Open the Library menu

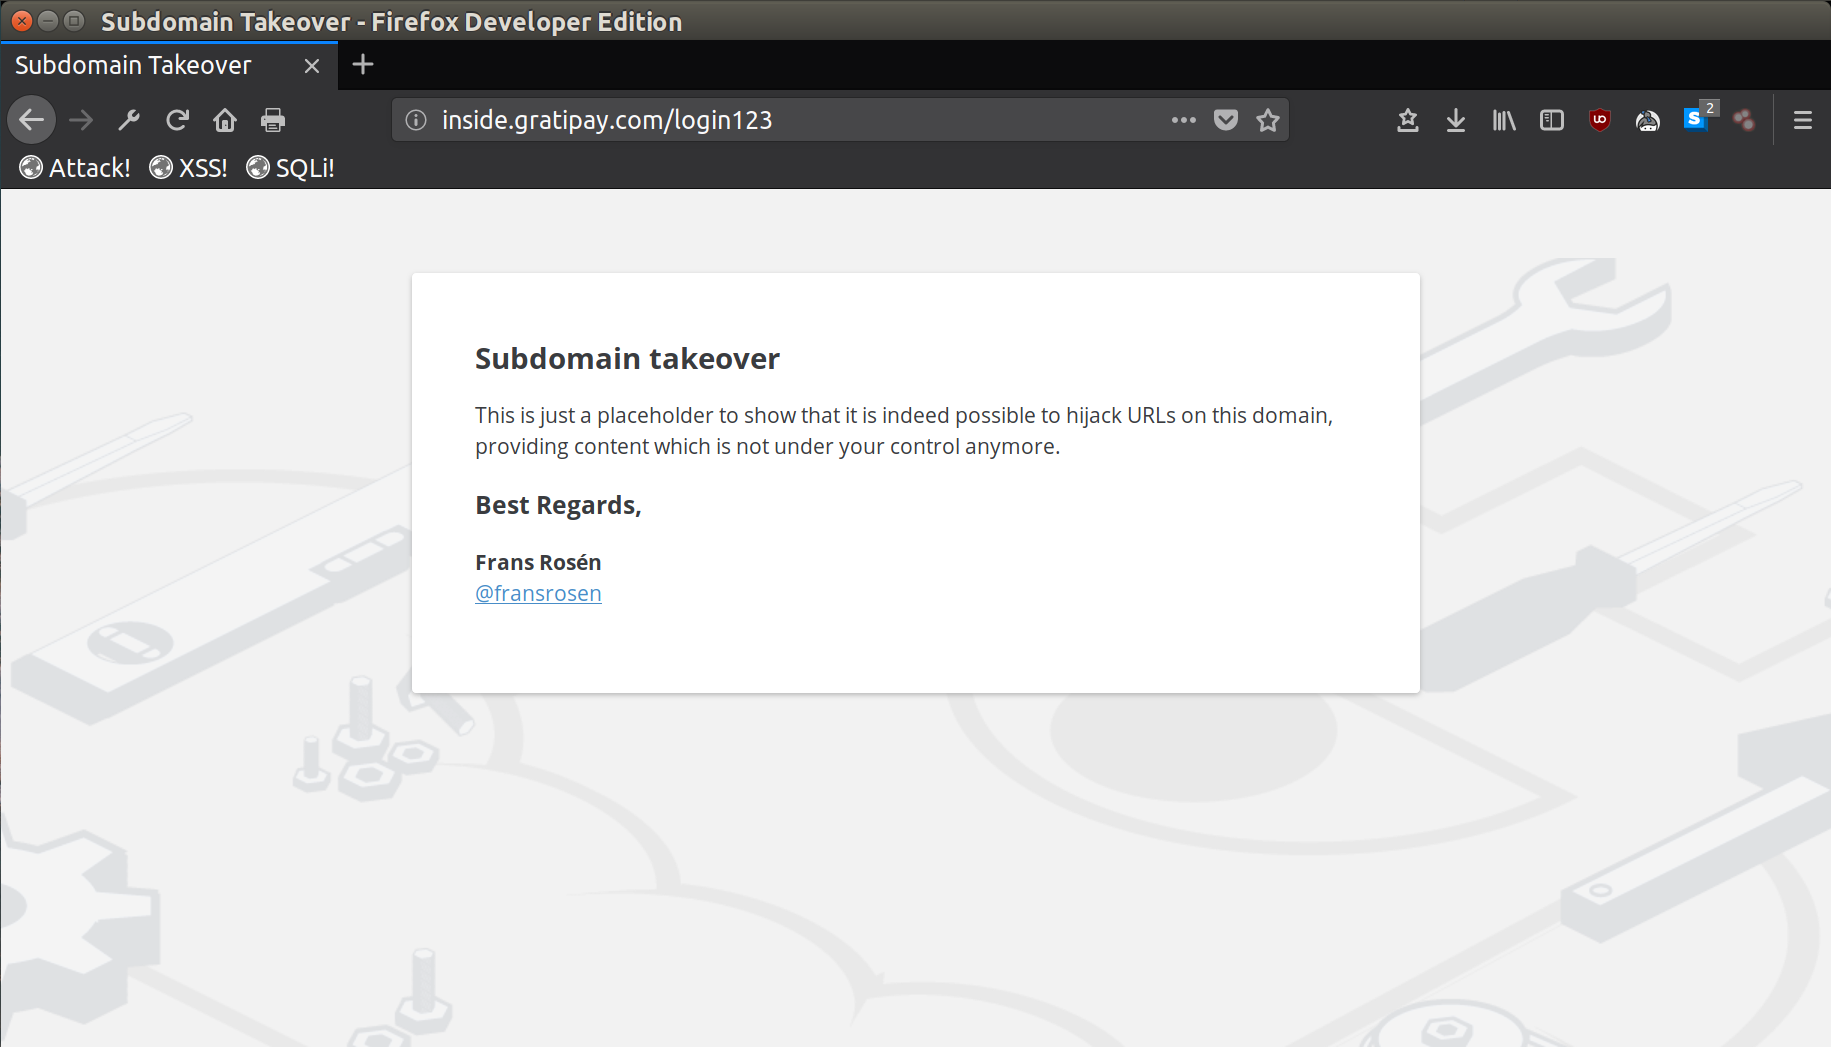click(1504, 120)
